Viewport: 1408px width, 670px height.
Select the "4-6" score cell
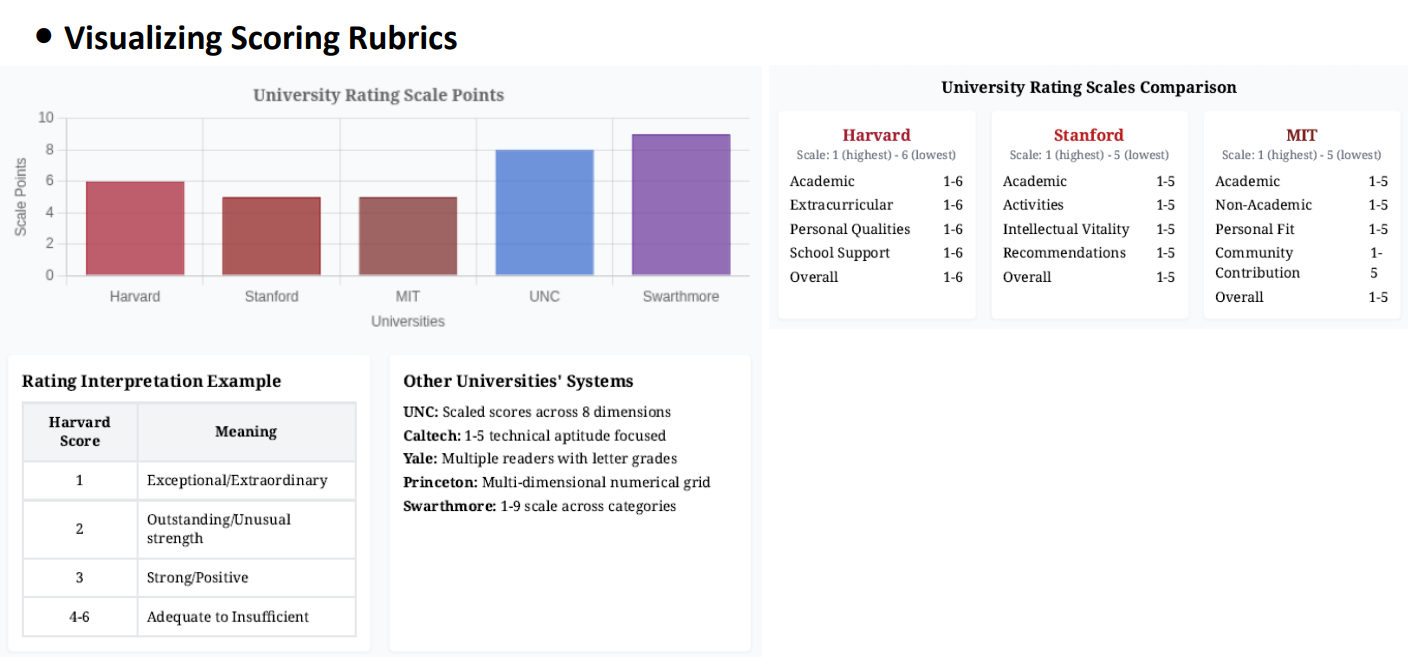80,617
